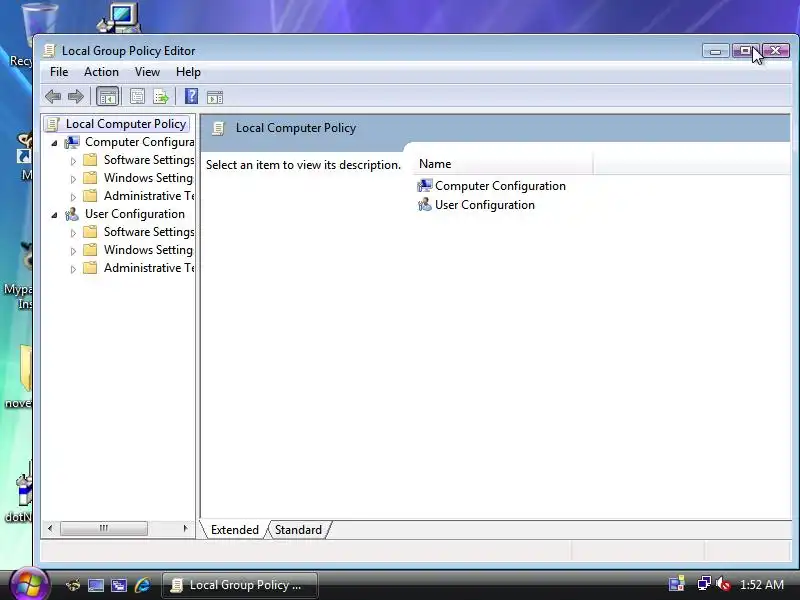Click the Back arrow toolbar button

[x=53, y=96]
